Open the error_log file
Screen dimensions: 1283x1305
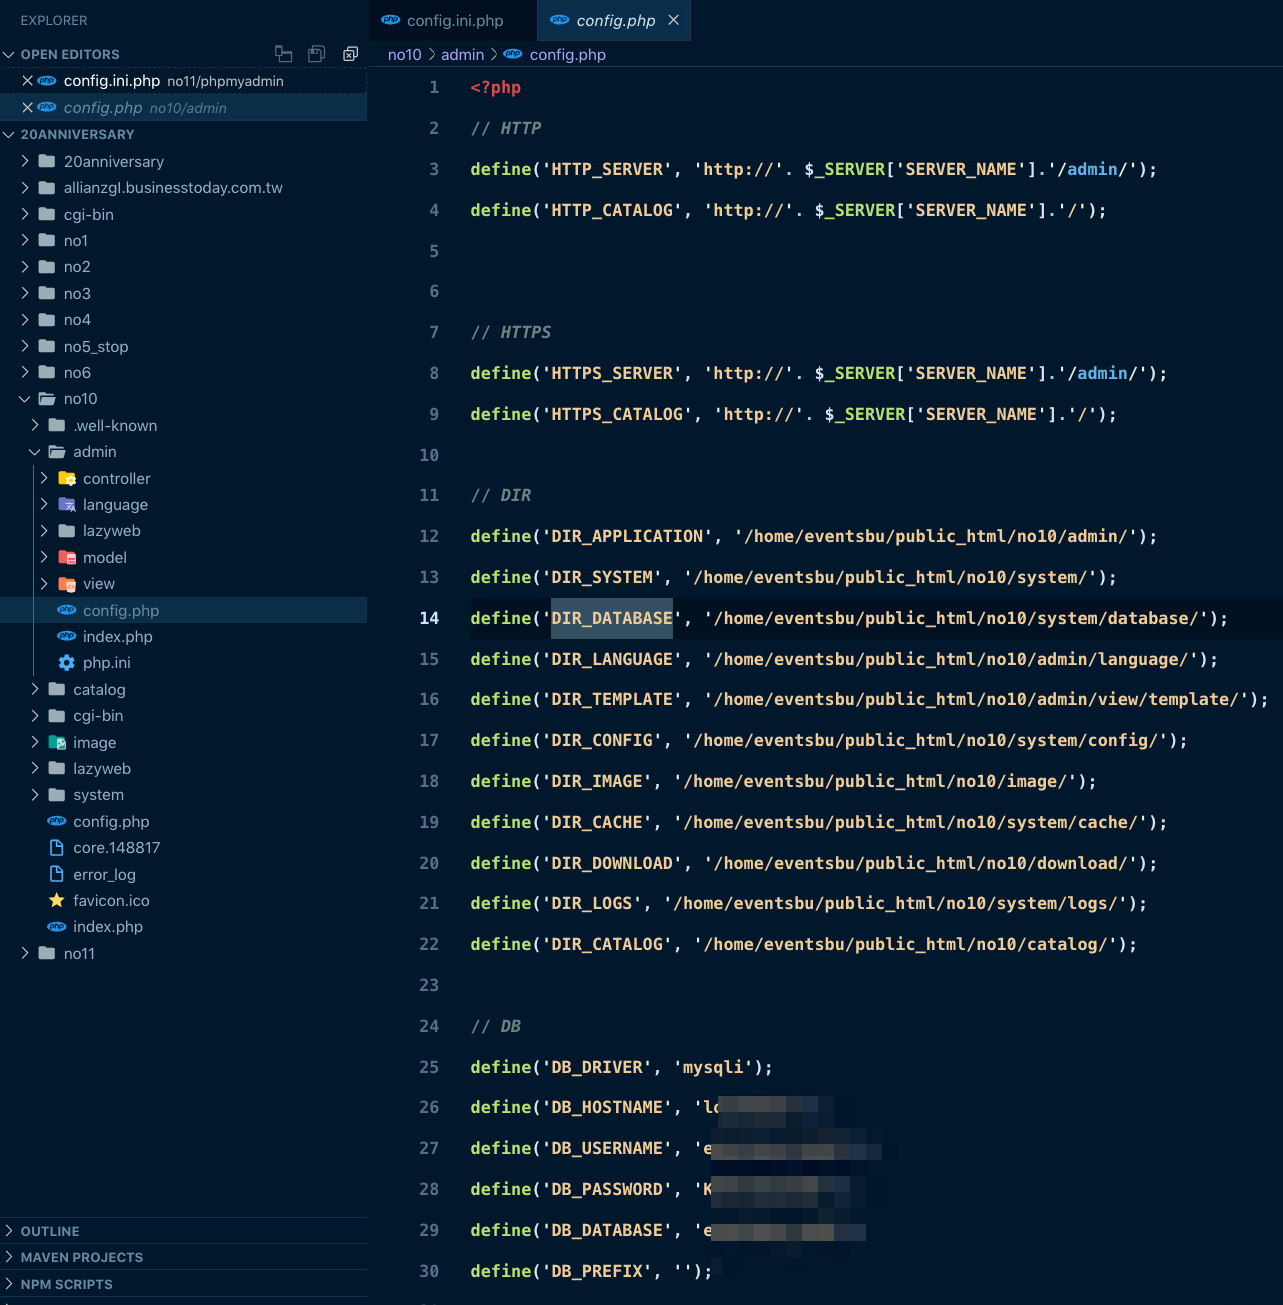click(104, 874)
